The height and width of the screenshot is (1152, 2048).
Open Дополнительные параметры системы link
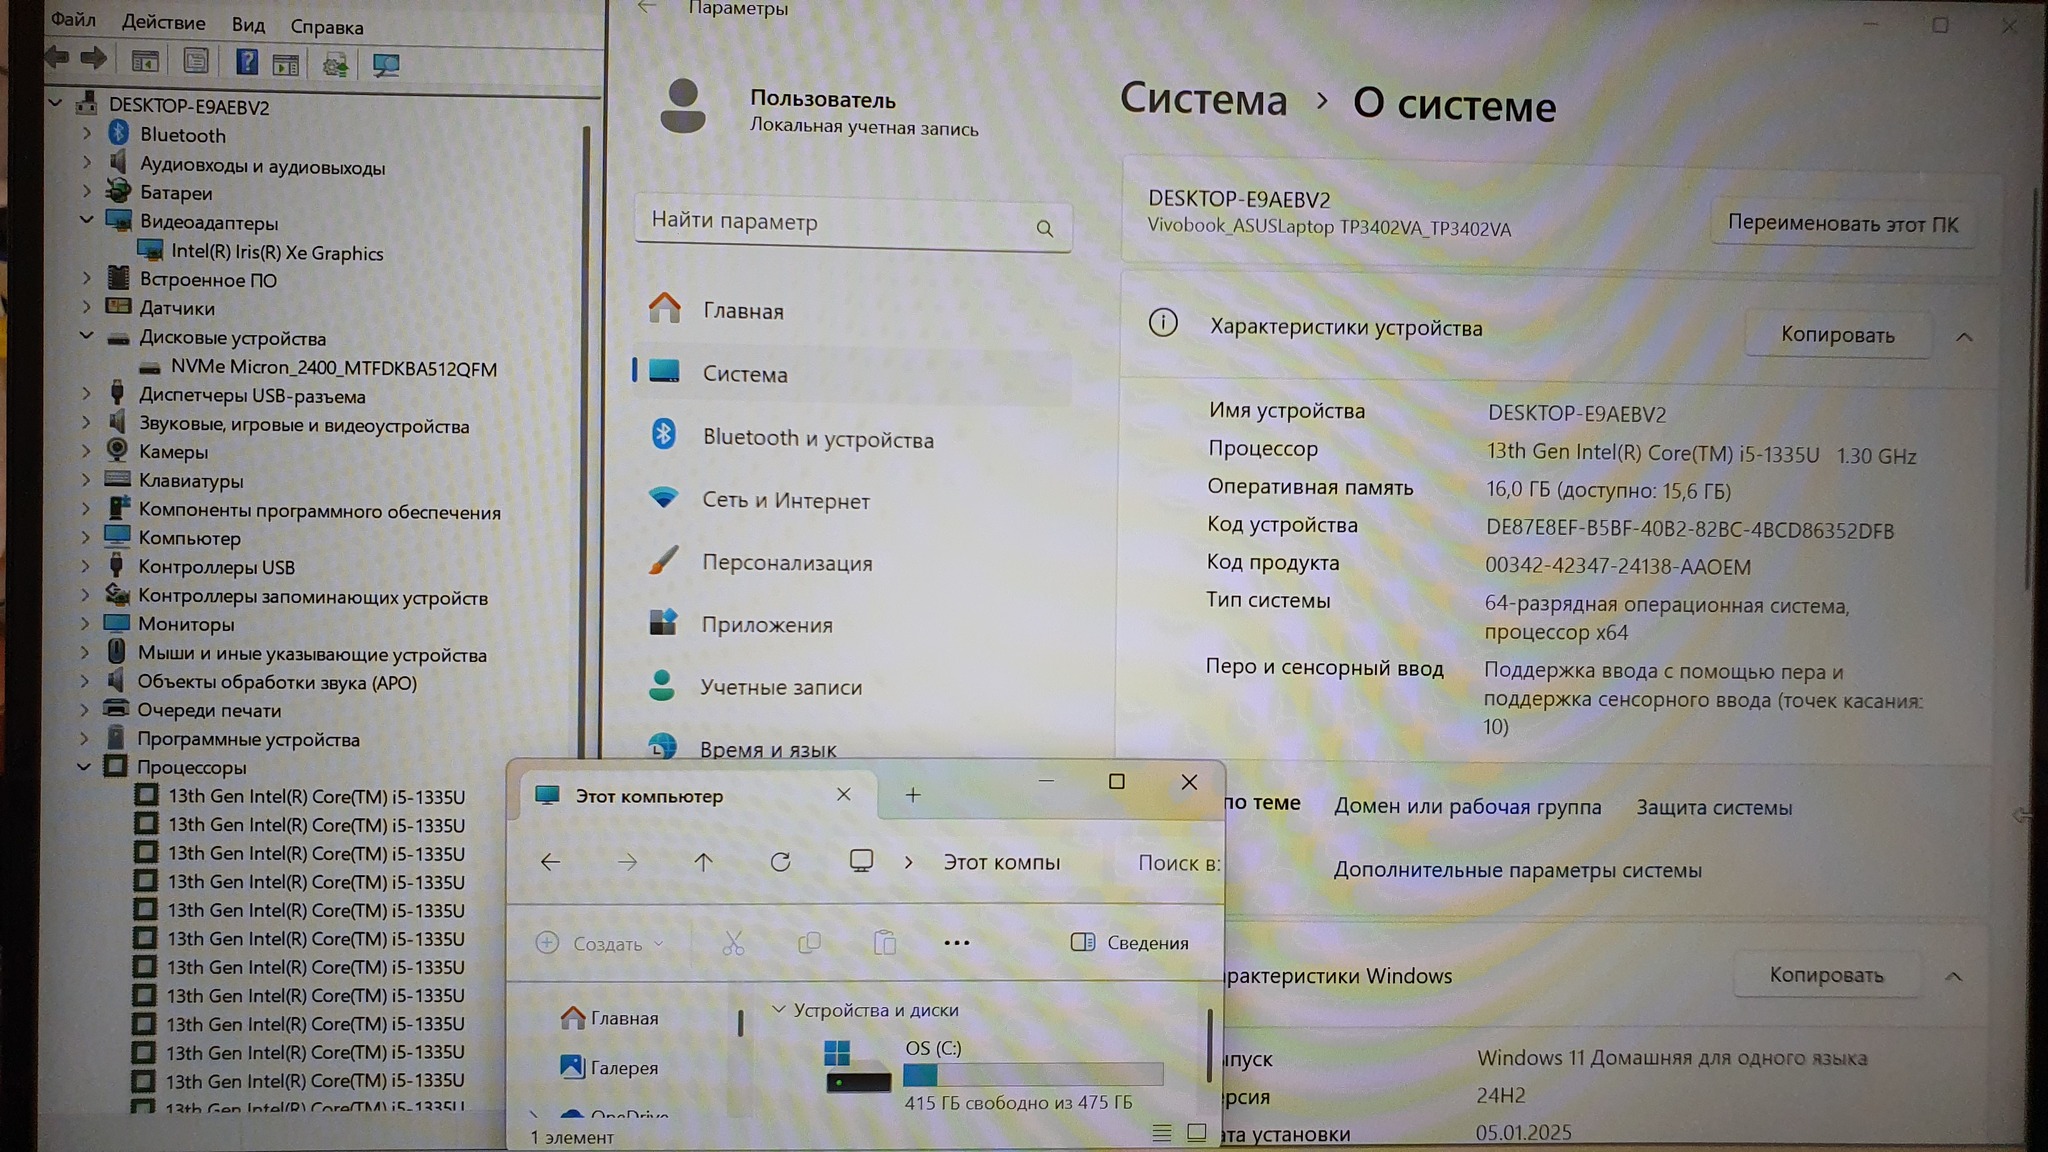coord(1517,870)
